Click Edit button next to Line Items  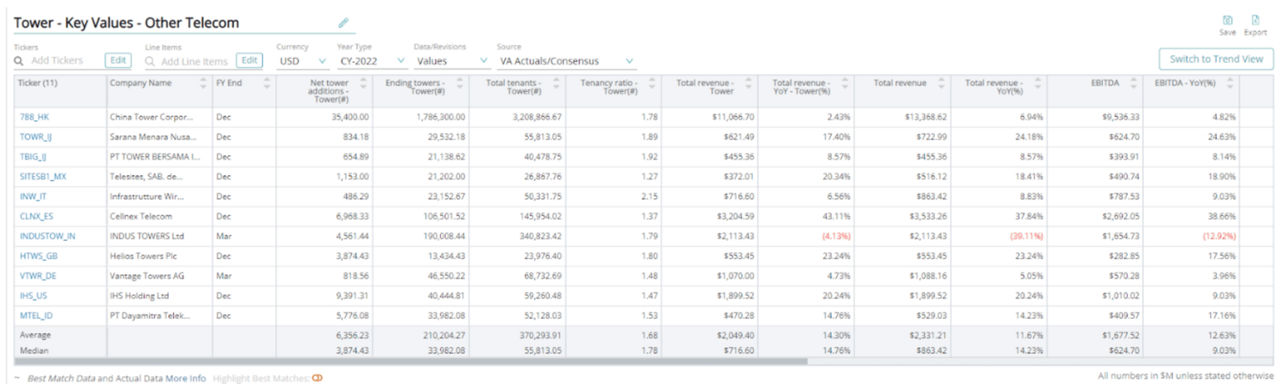[x=249, y=60]
